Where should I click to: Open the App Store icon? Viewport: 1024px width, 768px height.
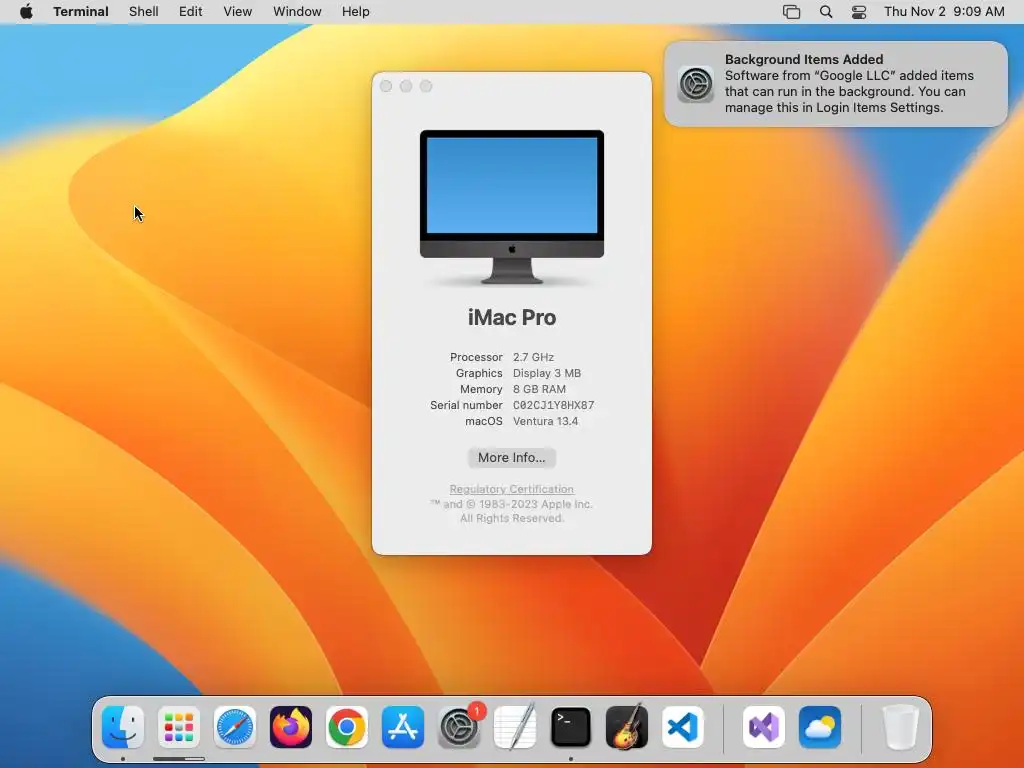tap(403, 727)
